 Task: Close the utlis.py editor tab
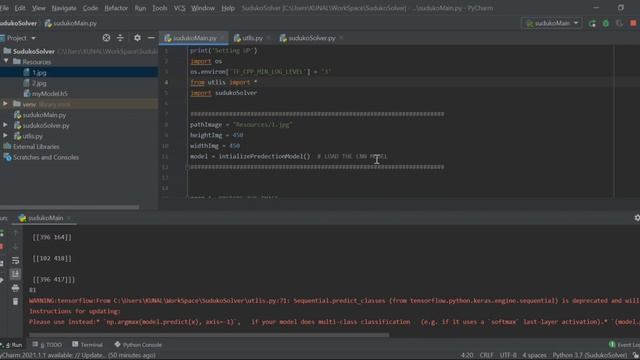(x=268, y=38)
